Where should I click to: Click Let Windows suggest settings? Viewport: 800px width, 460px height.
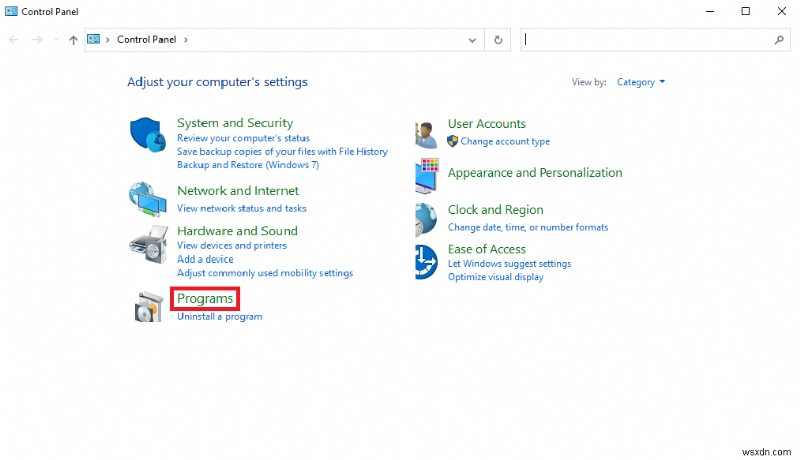point(509,264)
